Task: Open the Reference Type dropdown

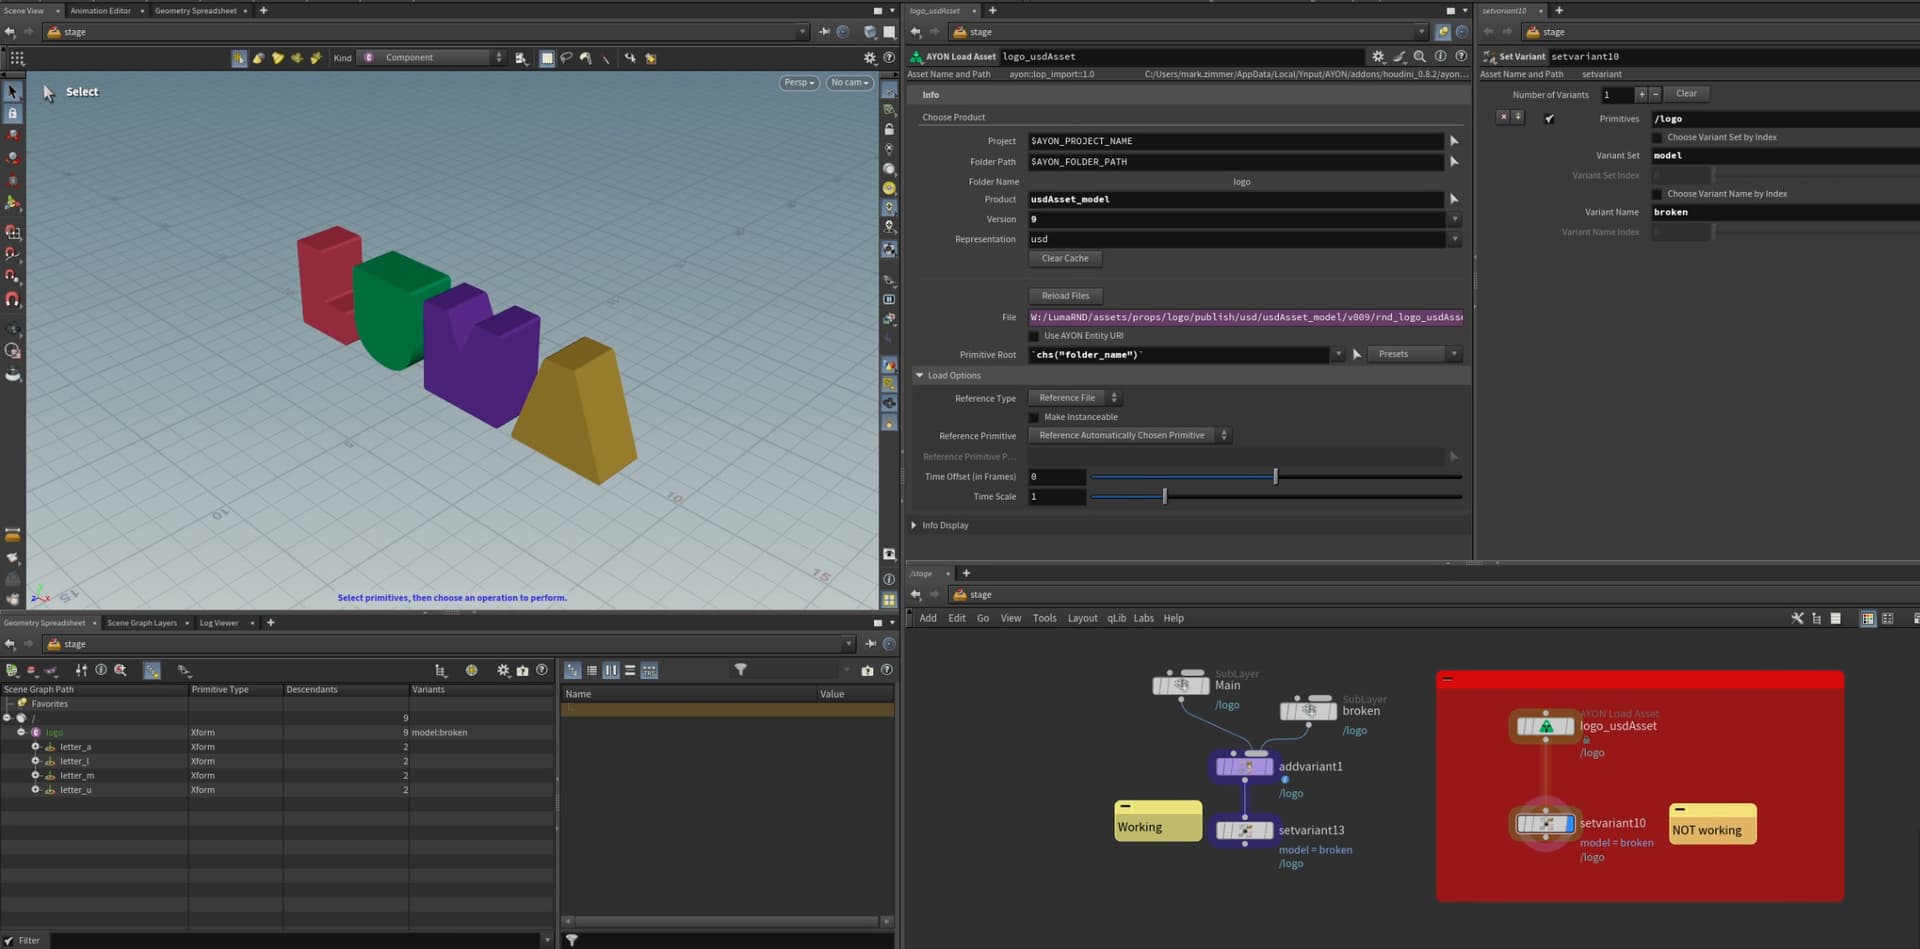Action: click(1074, 398)
